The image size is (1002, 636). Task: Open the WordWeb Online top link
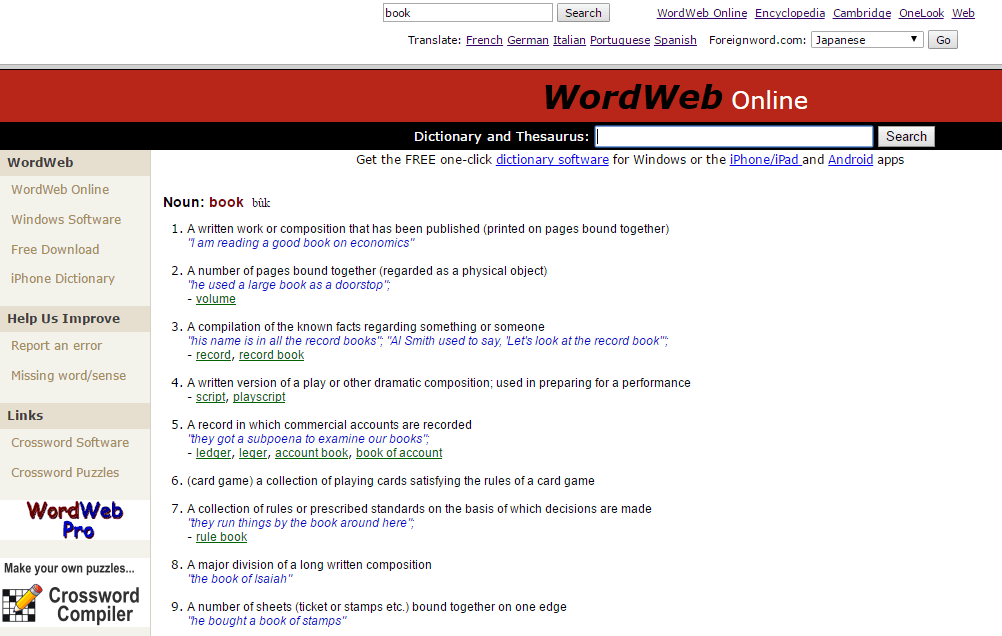(702, 13)
